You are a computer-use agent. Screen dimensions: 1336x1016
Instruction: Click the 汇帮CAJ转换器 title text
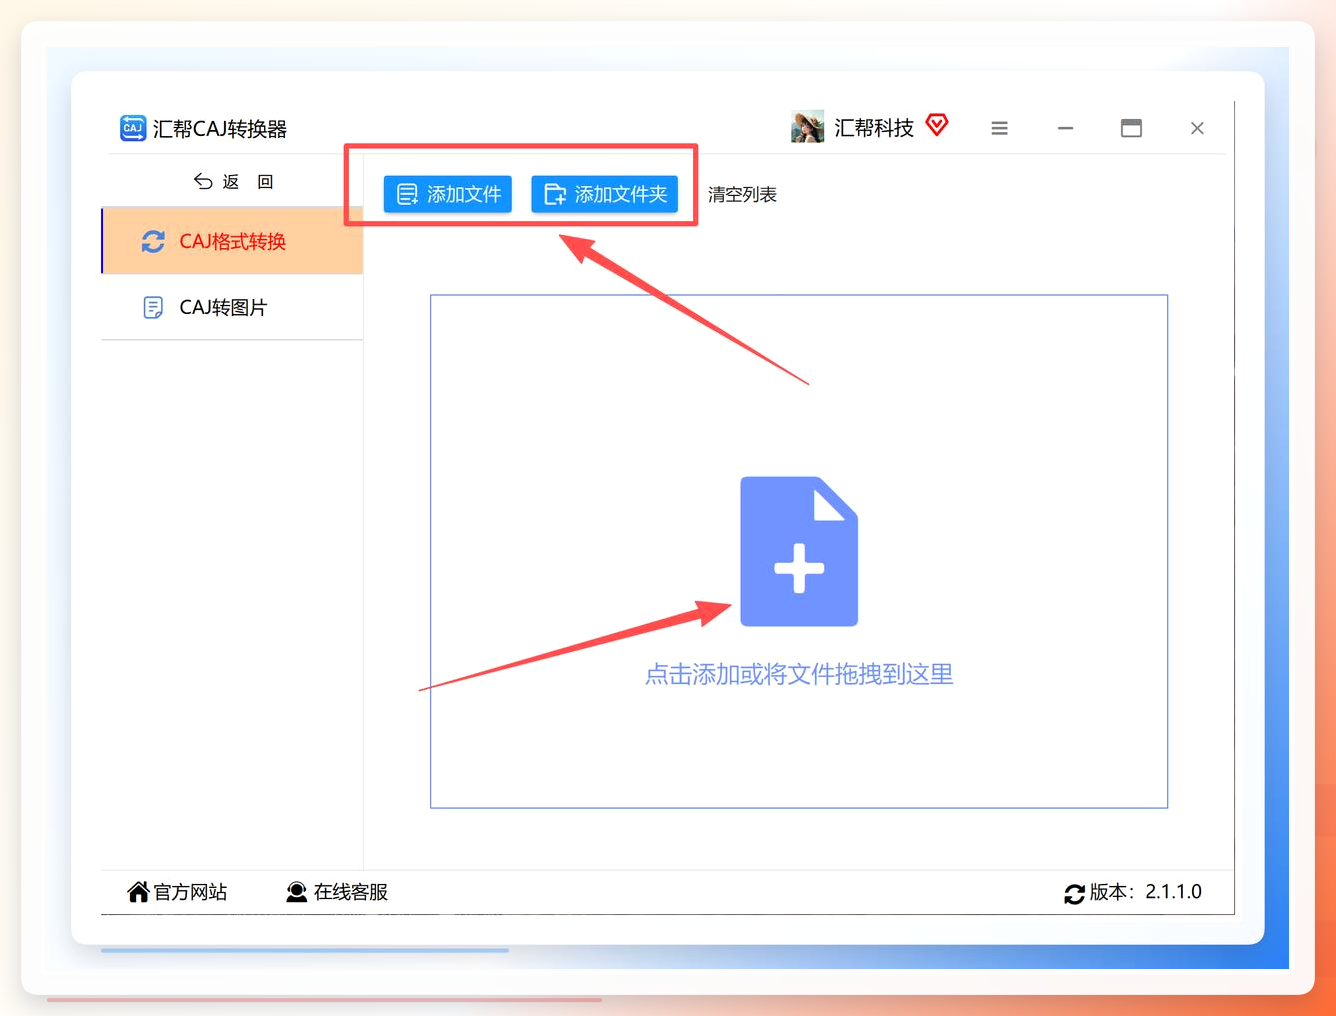[x=220, y=129]
